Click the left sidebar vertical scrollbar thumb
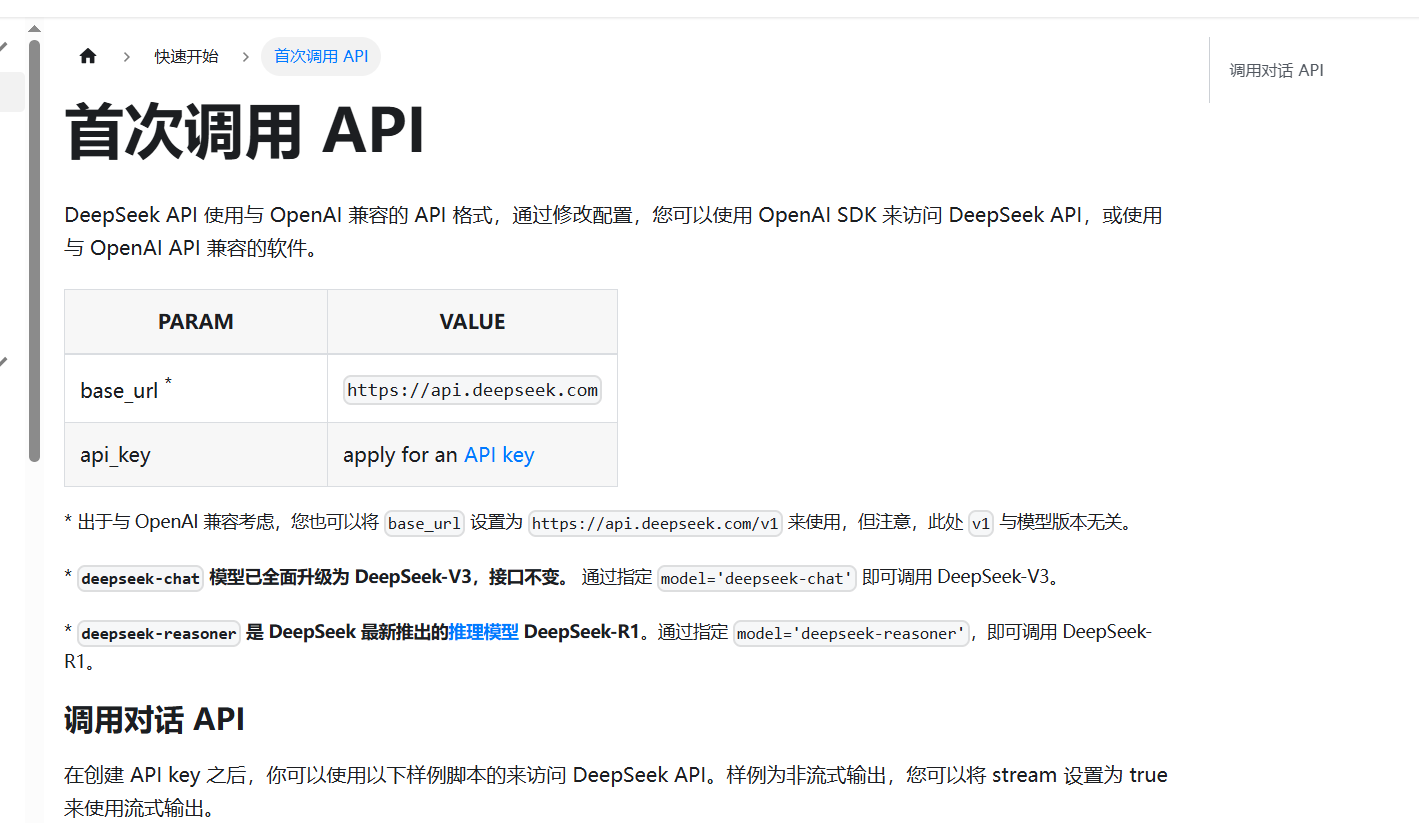This screenshot has width=1419, height=823. coord(34,250)
